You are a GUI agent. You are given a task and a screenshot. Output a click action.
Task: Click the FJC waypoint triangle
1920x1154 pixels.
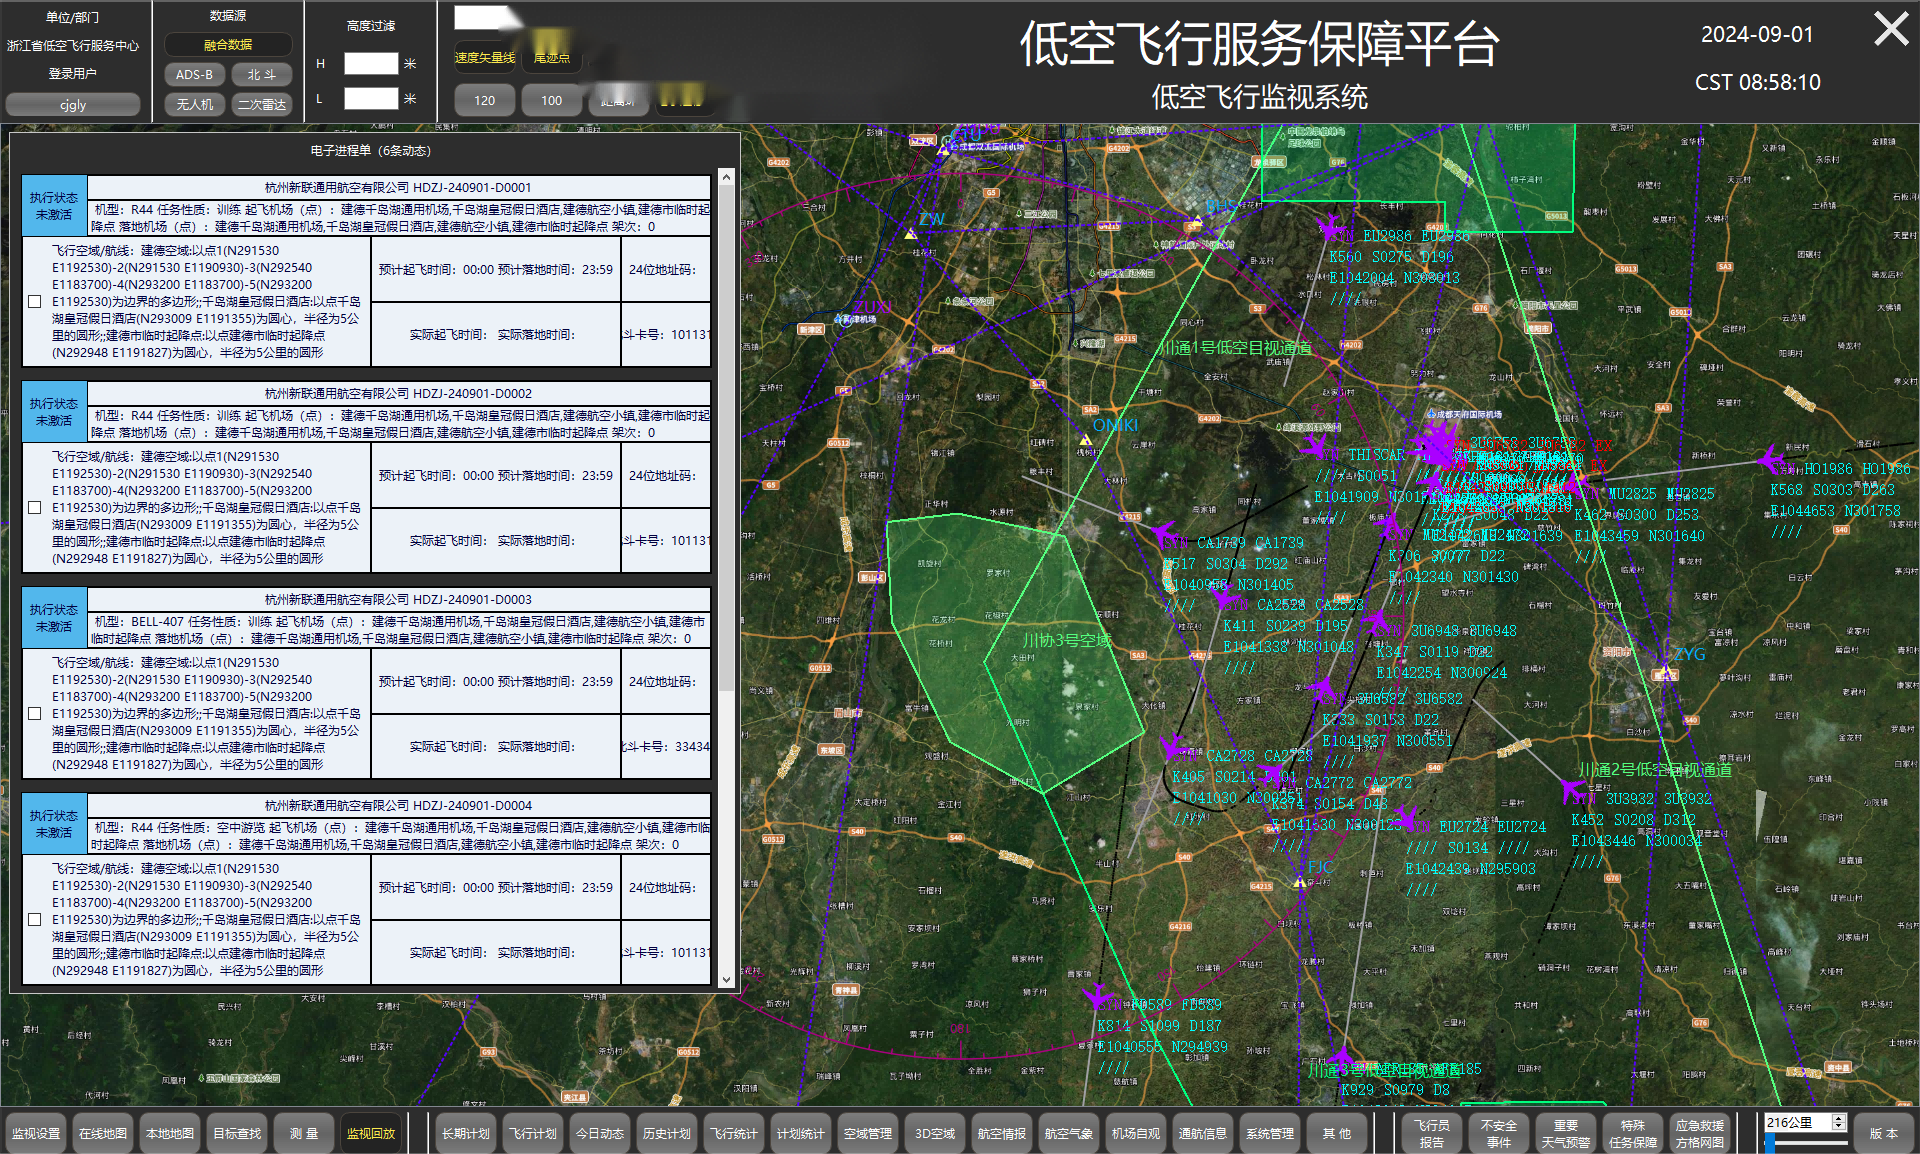tap(1299, 883)
